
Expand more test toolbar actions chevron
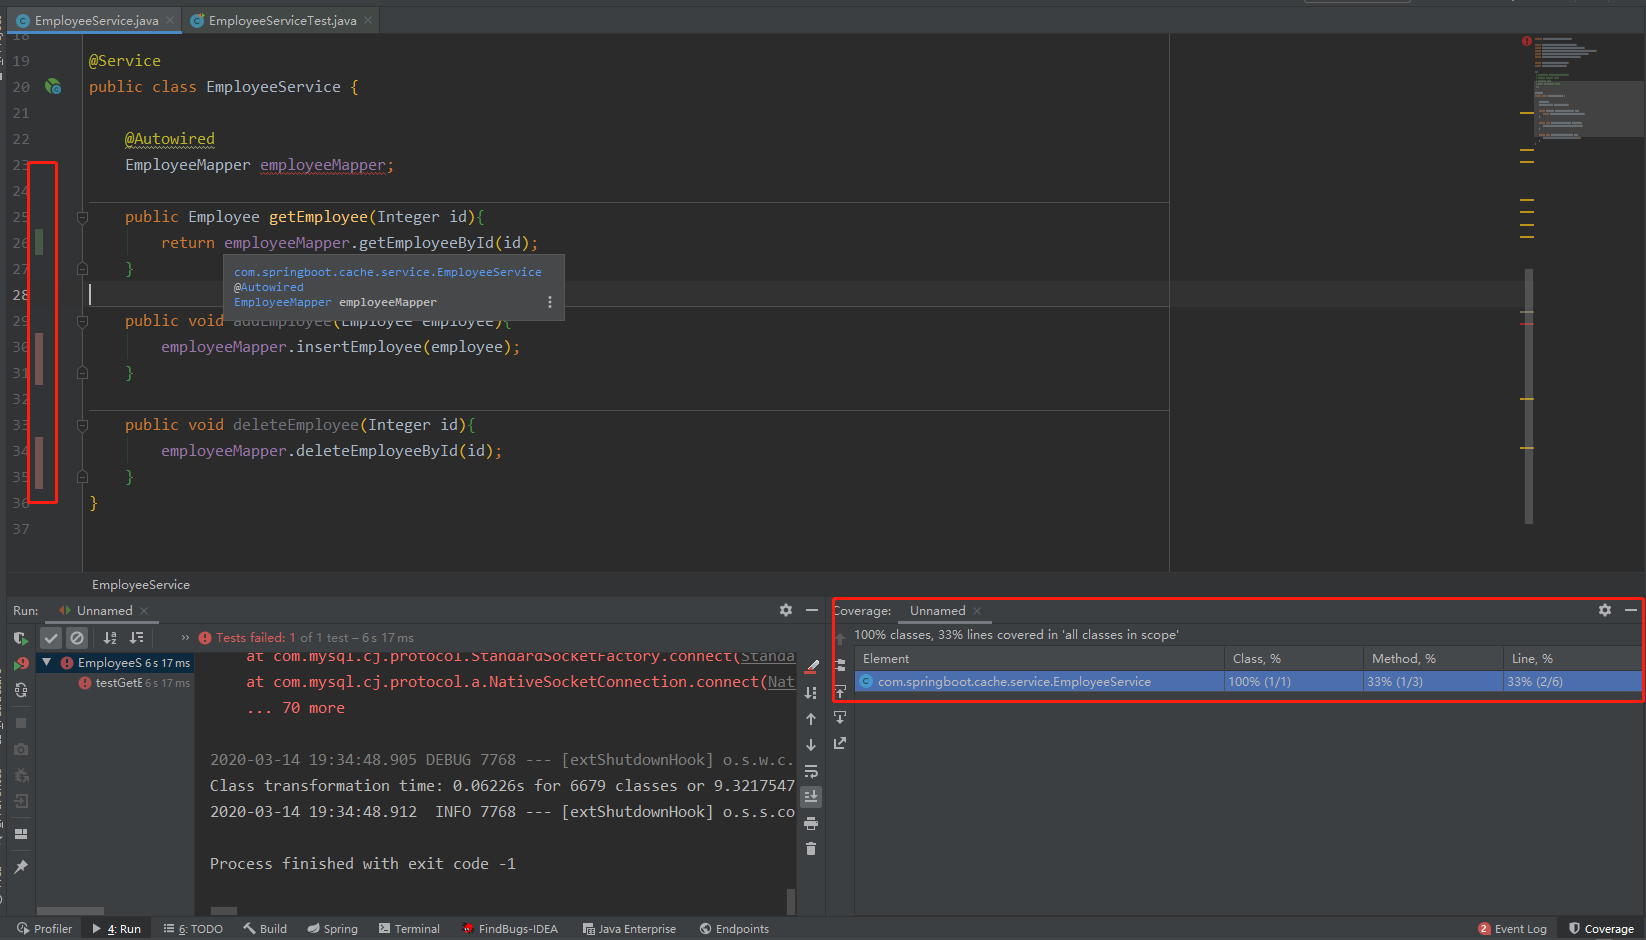pyautogui.click(x=185, y=638)
